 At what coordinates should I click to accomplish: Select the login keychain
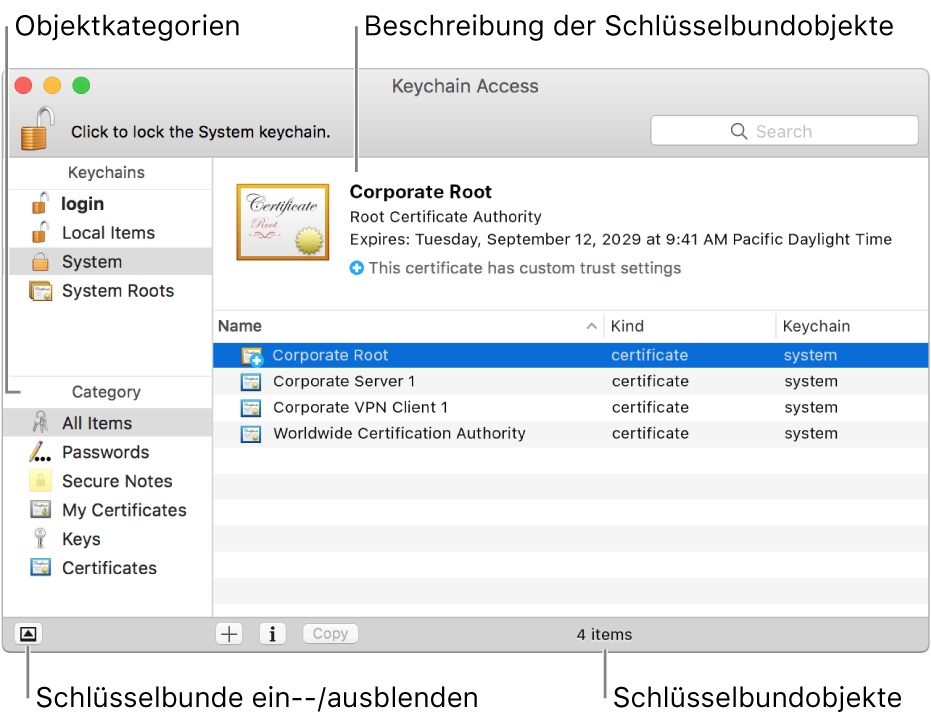pyautogui.click(x=110, y=204)
